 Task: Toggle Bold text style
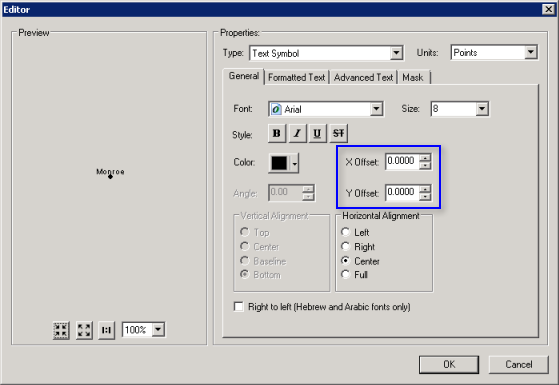coord(277,133)
